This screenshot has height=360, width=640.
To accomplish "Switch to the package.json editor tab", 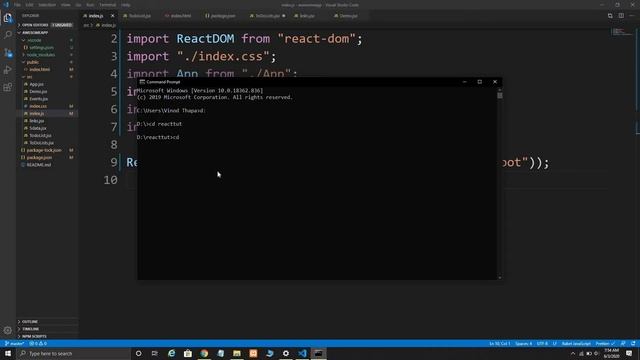I will point(220,16).
